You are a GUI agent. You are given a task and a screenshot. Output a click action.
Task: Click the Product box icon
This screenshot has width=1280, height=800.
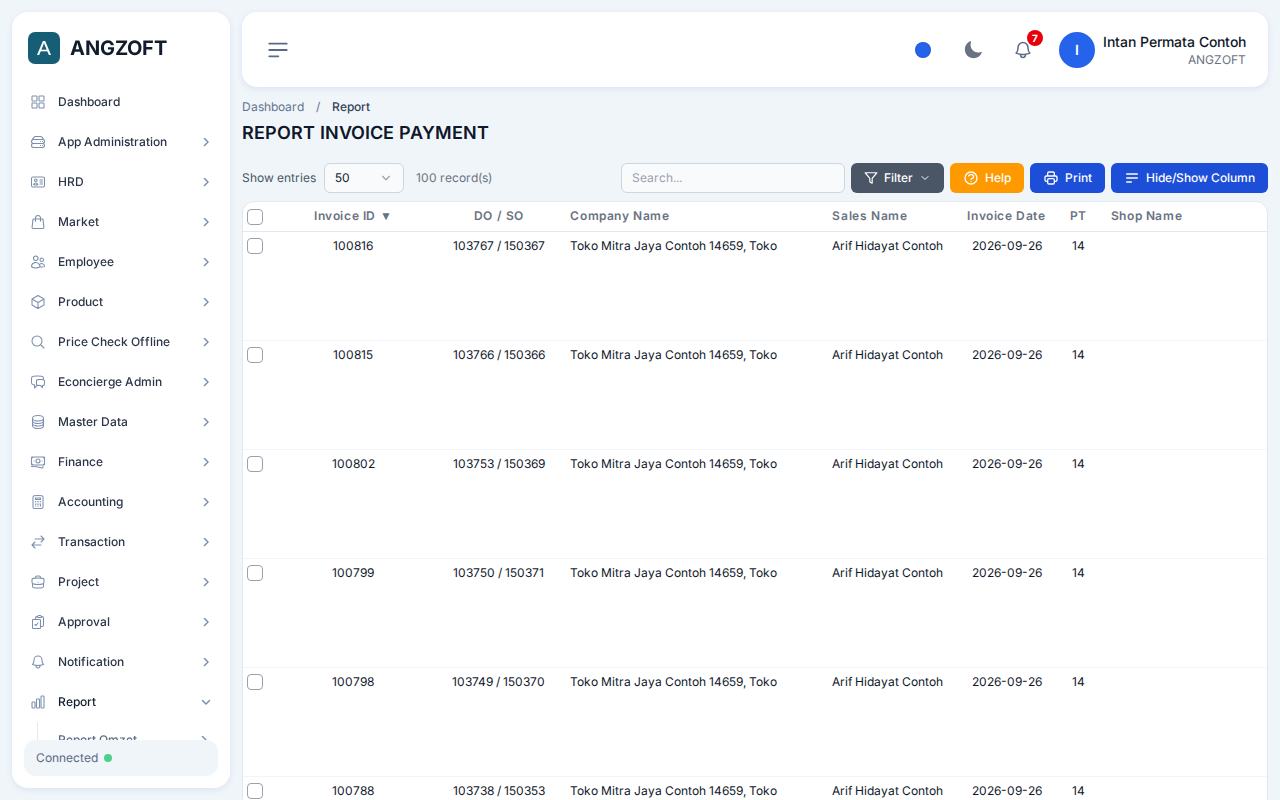38,302
